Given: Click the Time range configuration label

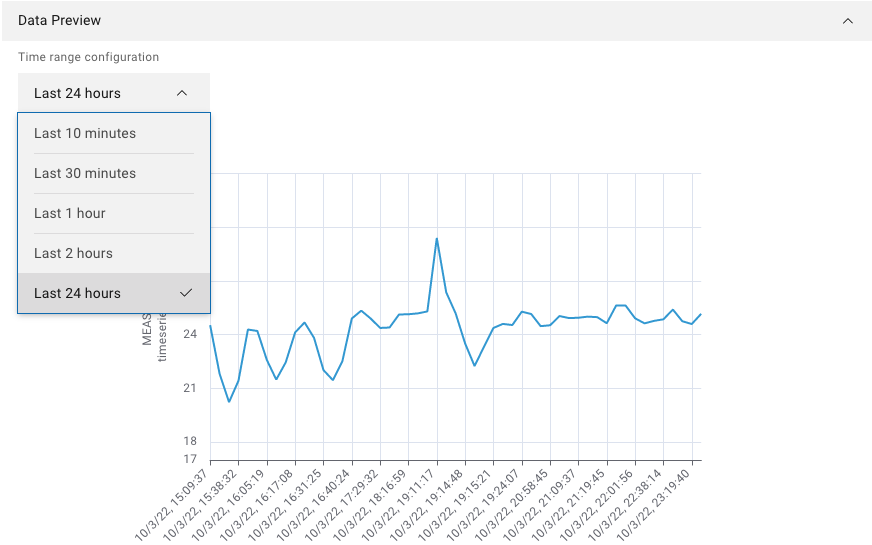Looking at the screenshot, I should pos(88,57).
